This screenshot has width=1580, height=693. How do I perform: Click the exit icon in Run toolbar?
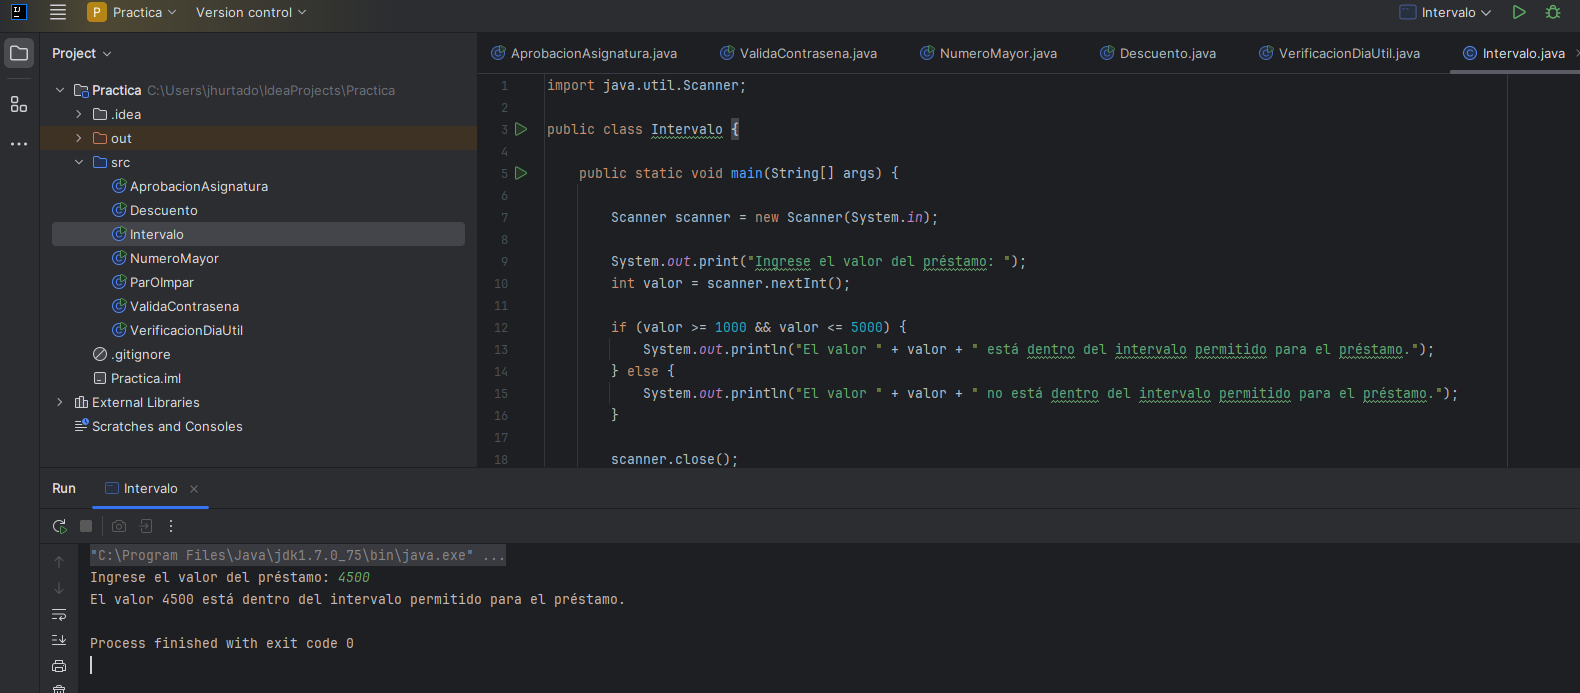click(146, 526)
